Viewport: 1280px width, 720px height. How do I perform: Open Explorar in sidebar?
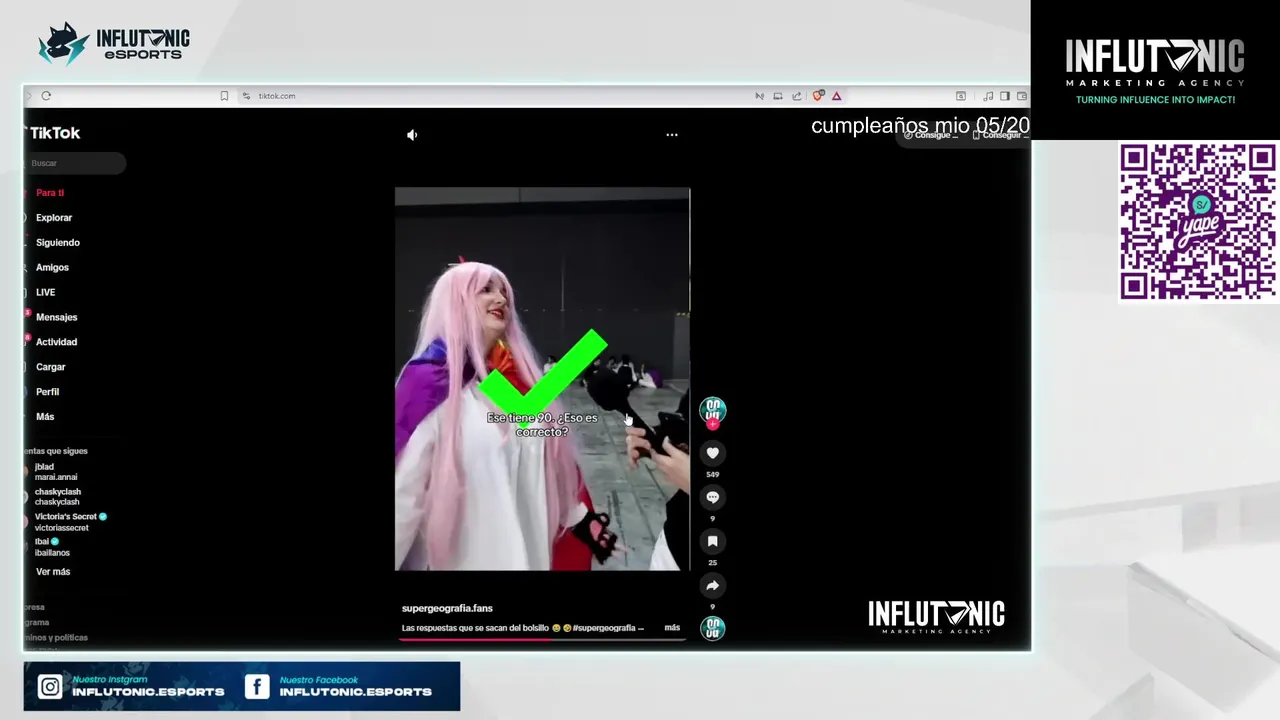pyautogui.click(x=54, y=217)
